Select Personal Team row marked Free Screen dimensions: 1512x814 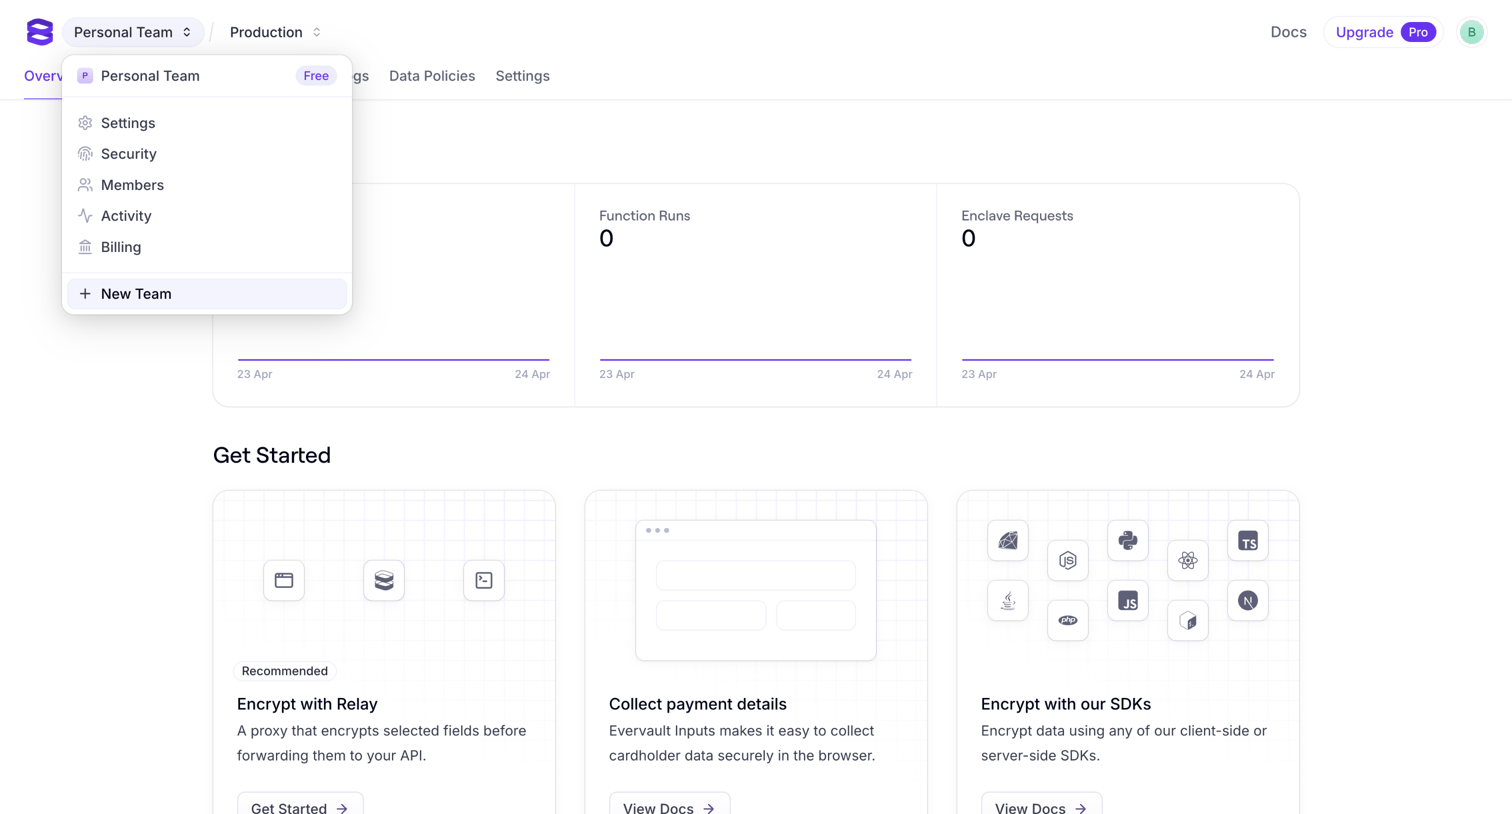tap(207, 76)
